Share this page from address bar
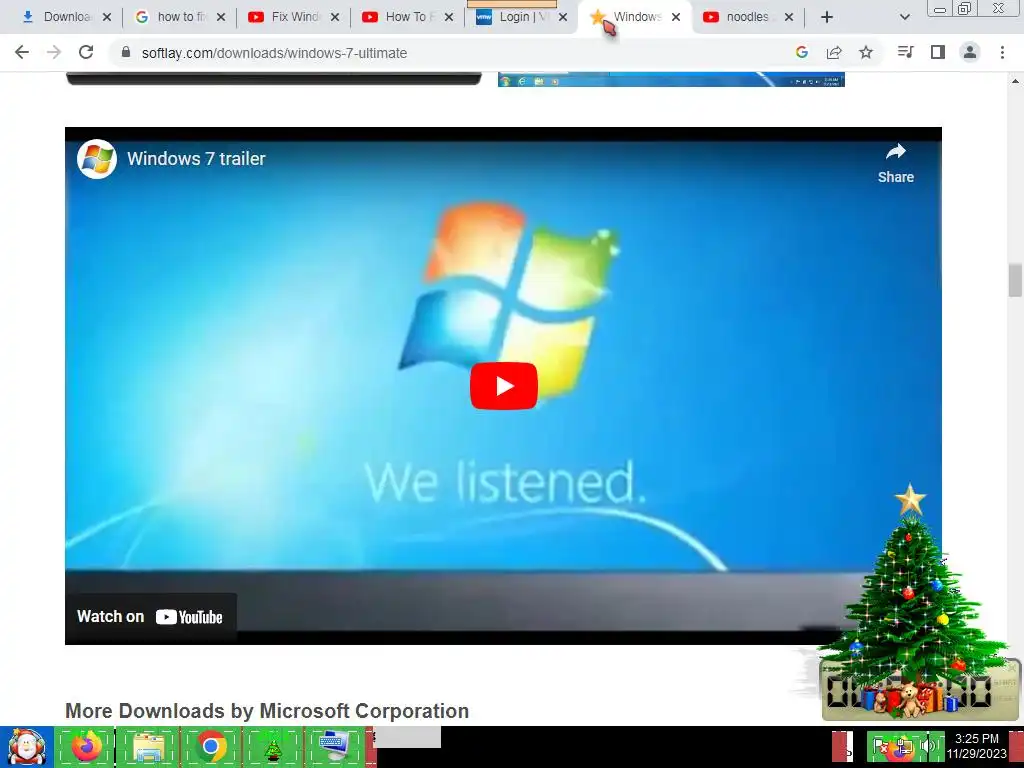 pos(834,53)
